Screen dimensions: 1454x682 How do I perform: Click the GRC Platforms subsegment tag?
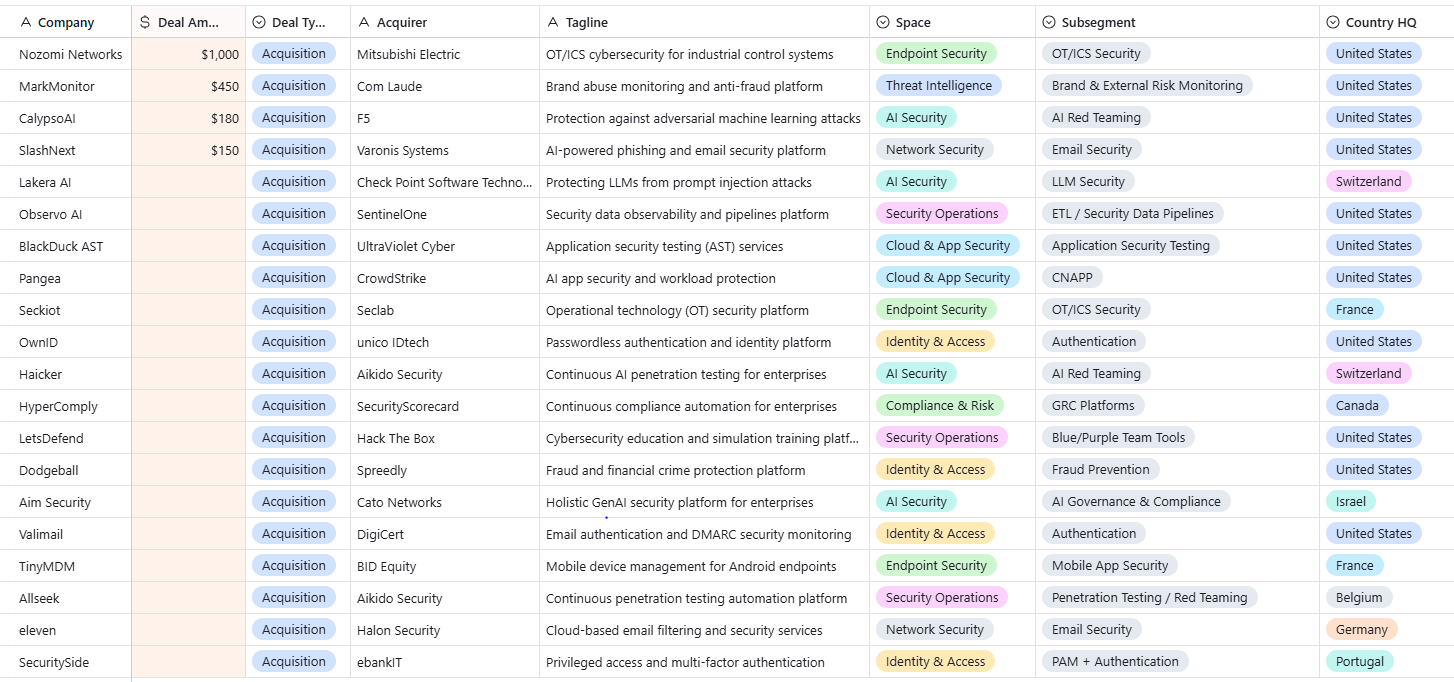[1093, 406]
